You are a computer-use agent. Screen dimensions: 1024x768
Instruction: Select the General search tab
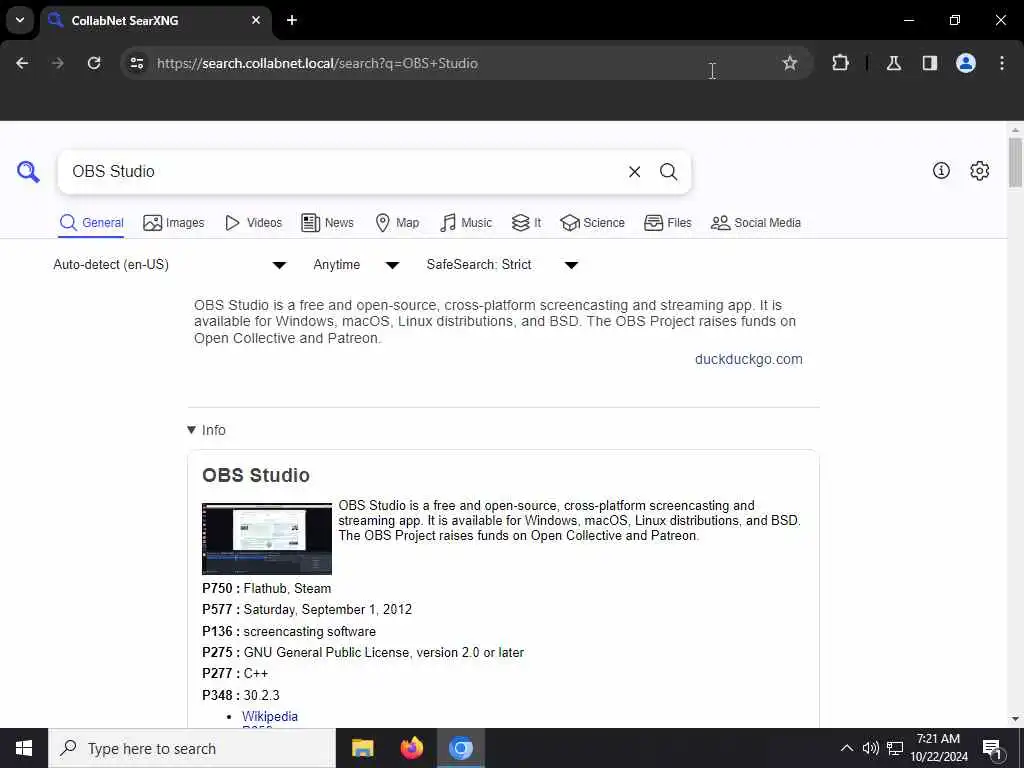[x=91, y=223]
